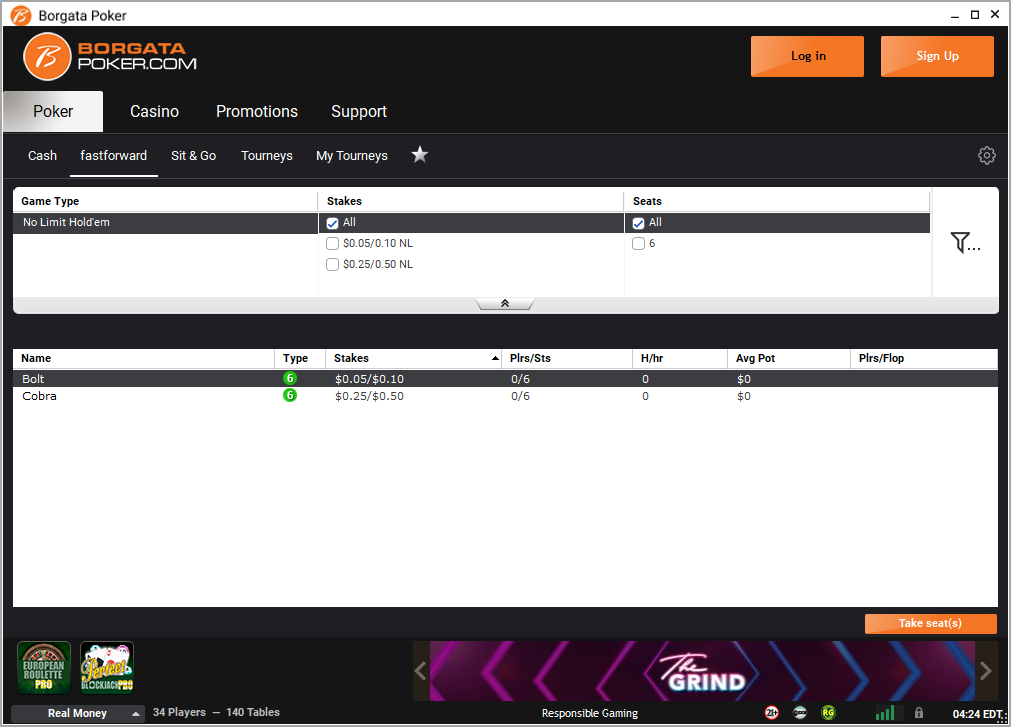1011x727 pixels.
Task: Click the $0.25/$0.50 stakes cell
Action: coord(369,396)
